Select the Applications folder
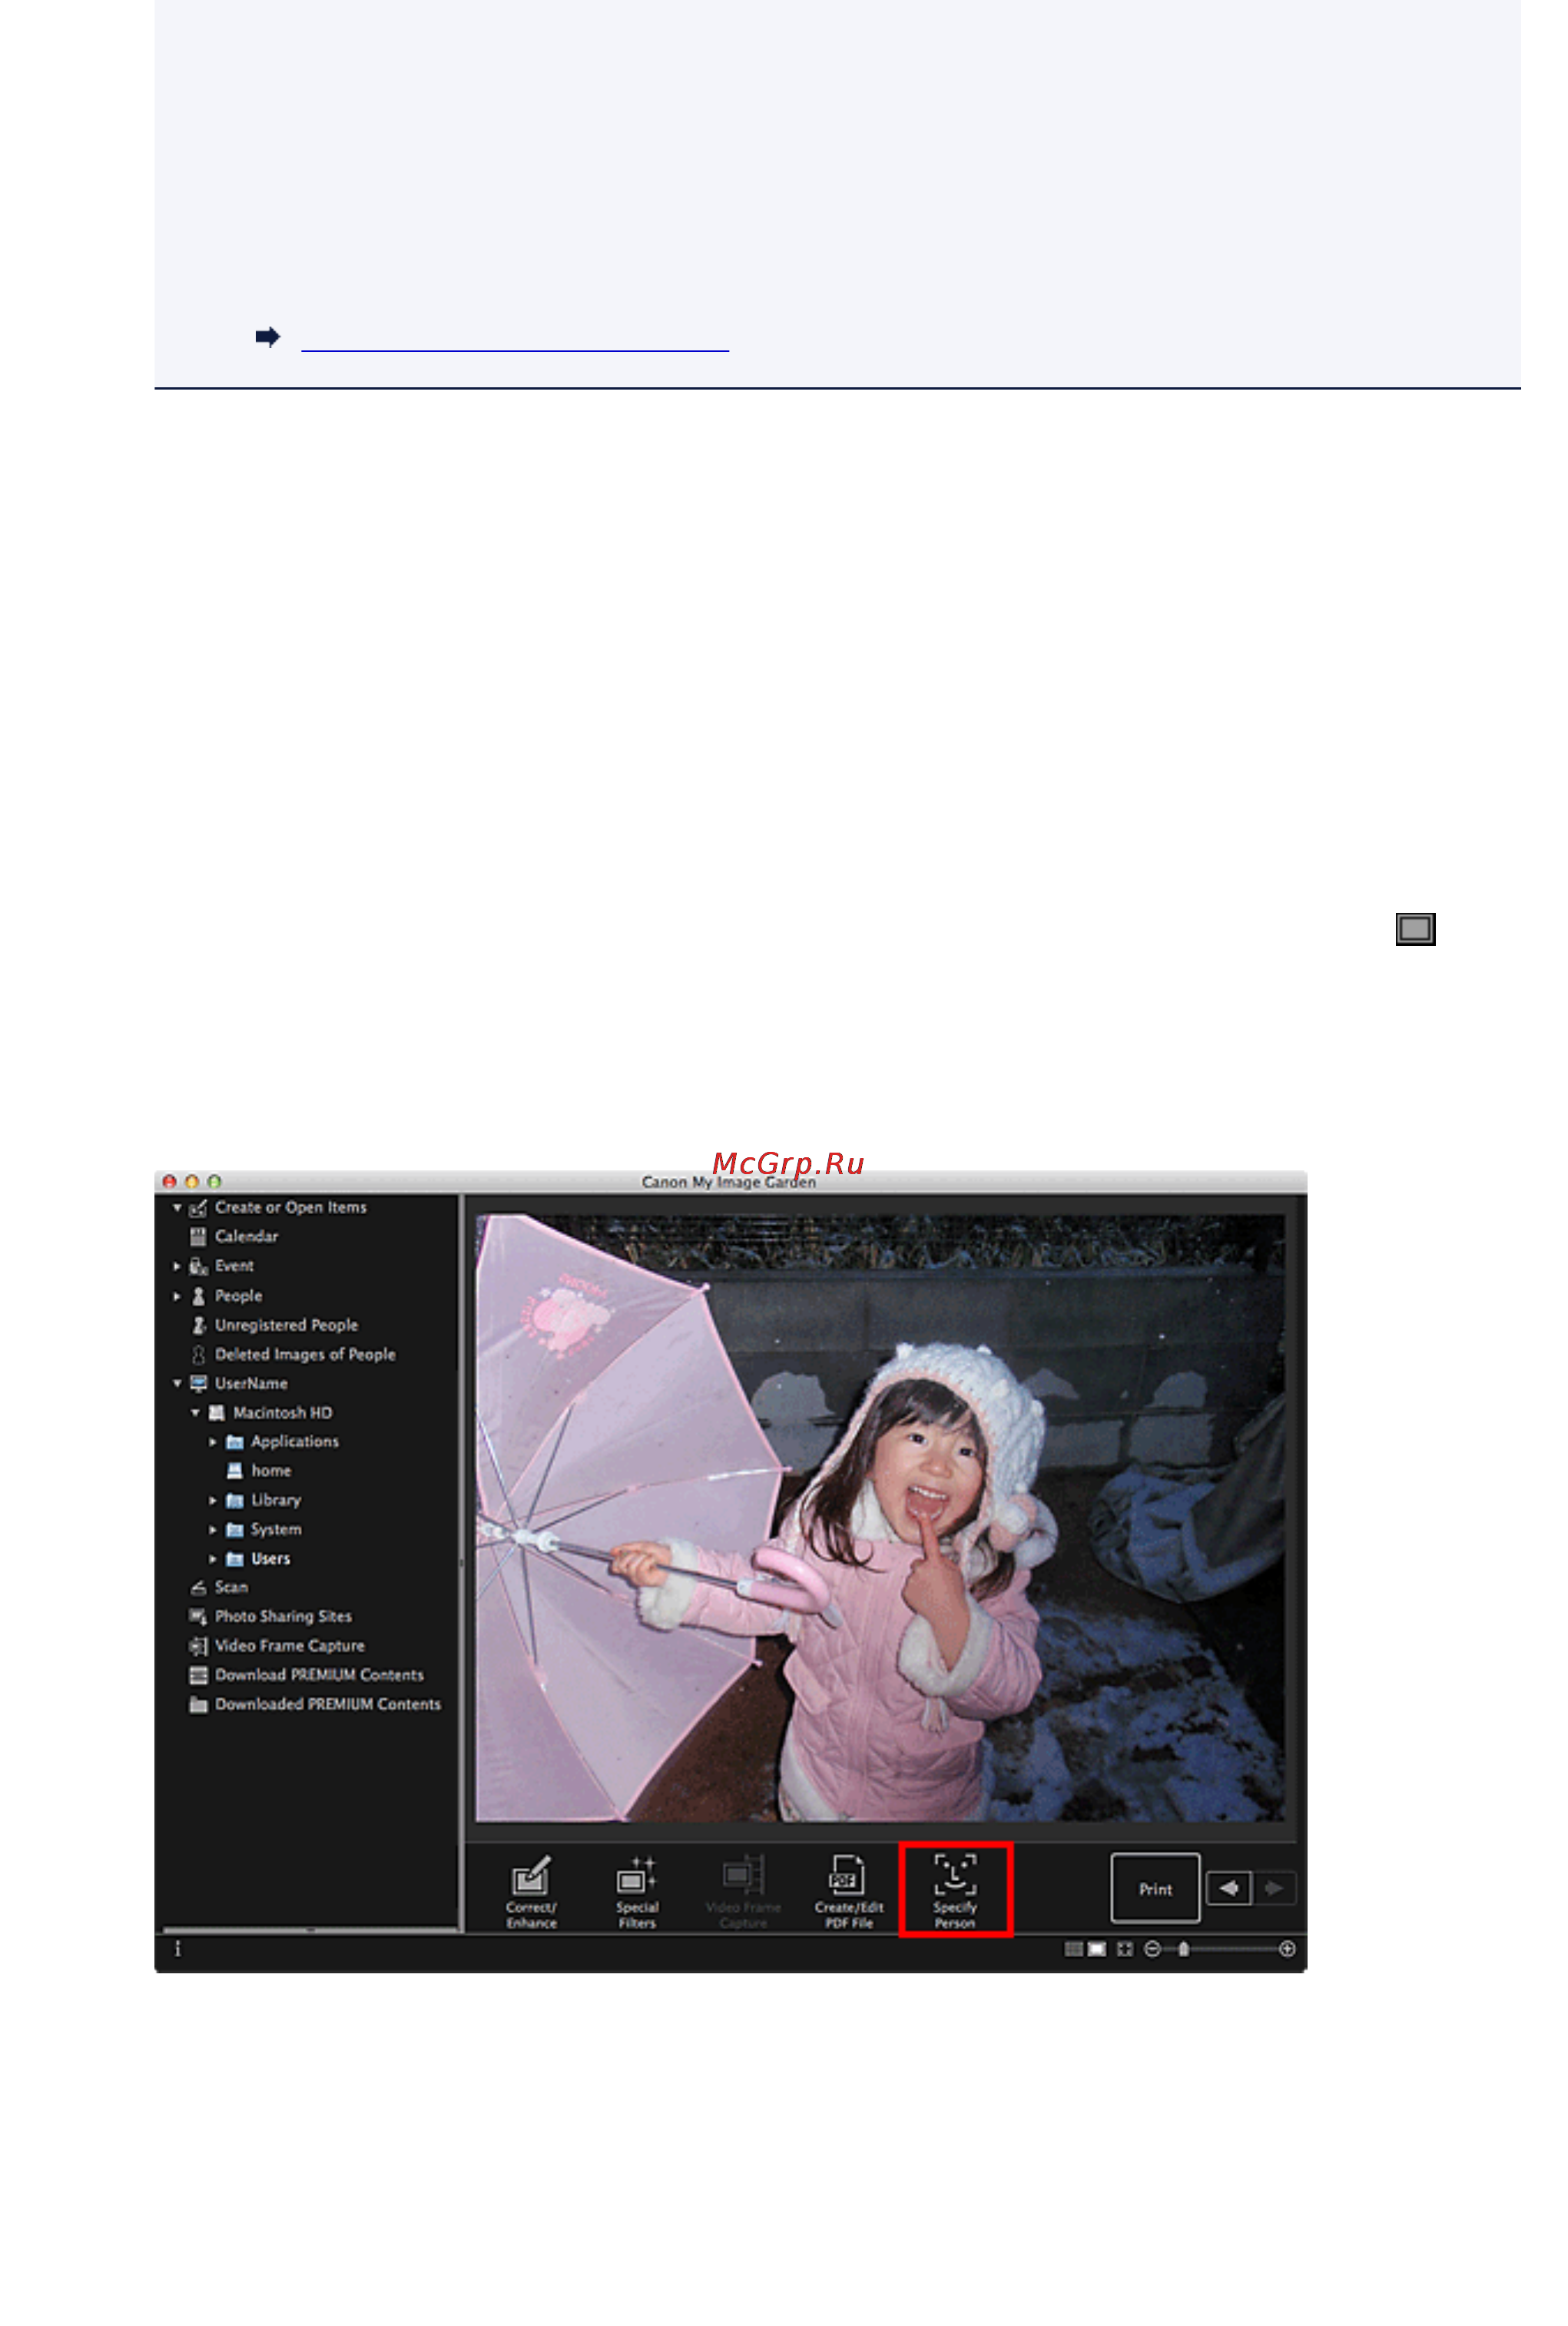This screenshot has width=1568, height=2326. [x=294, y=1441]
